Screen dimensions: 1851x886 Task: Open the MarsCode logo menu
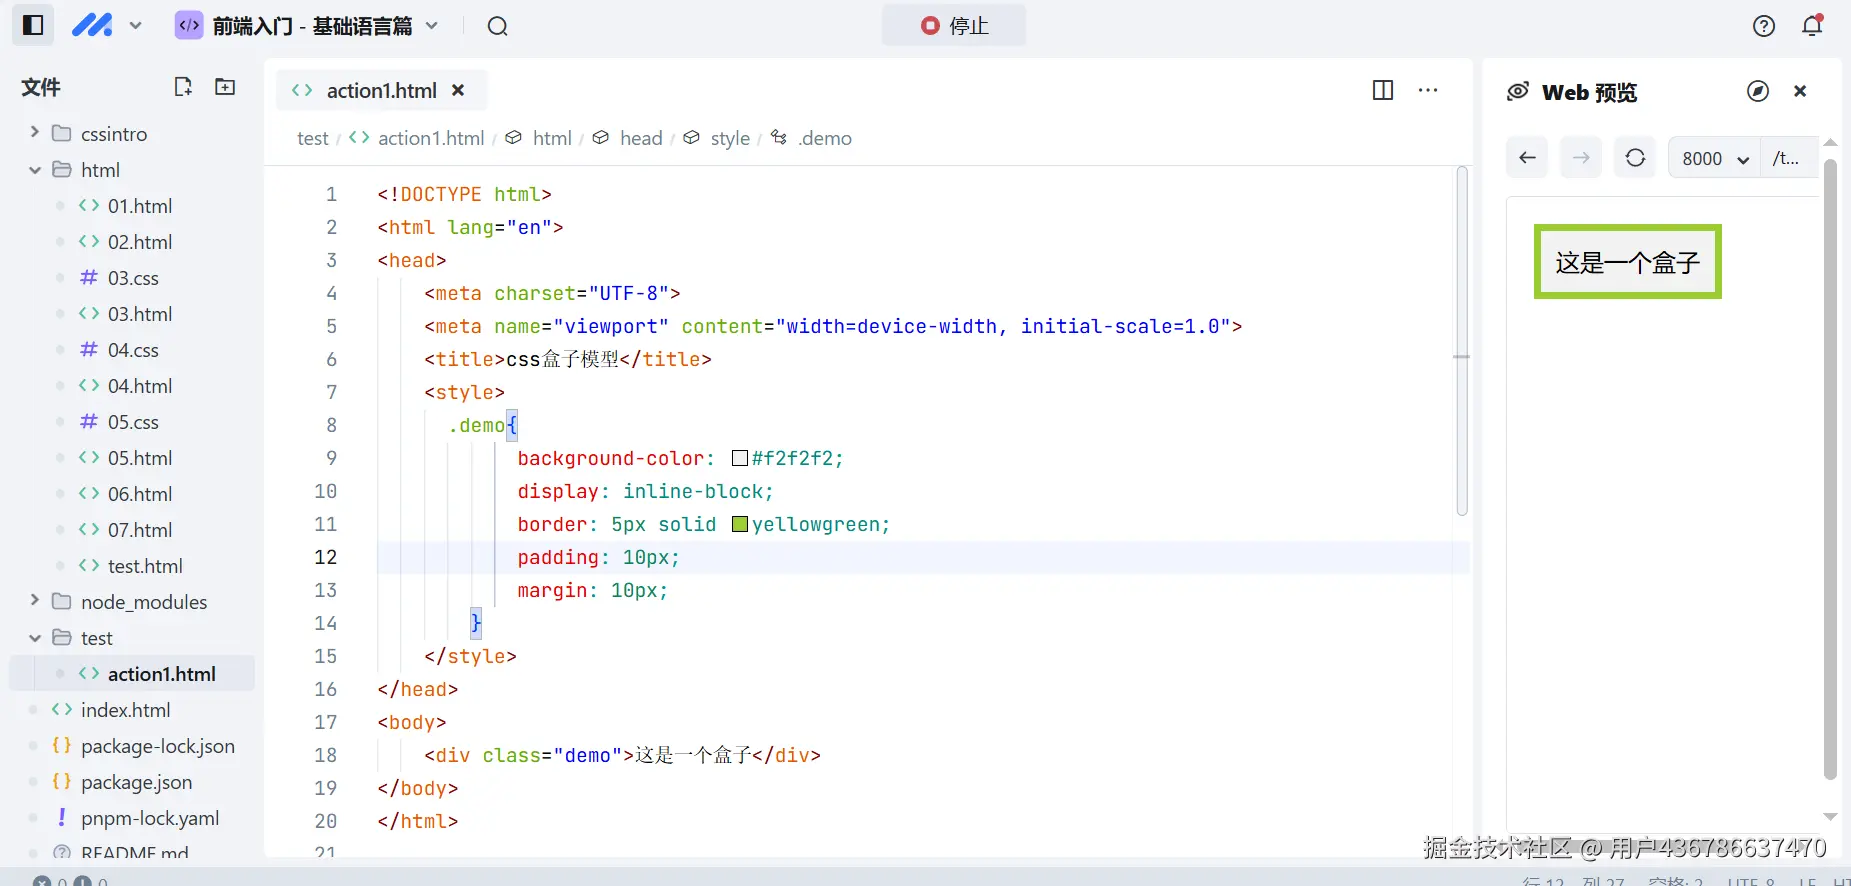(x=93, y=25)
